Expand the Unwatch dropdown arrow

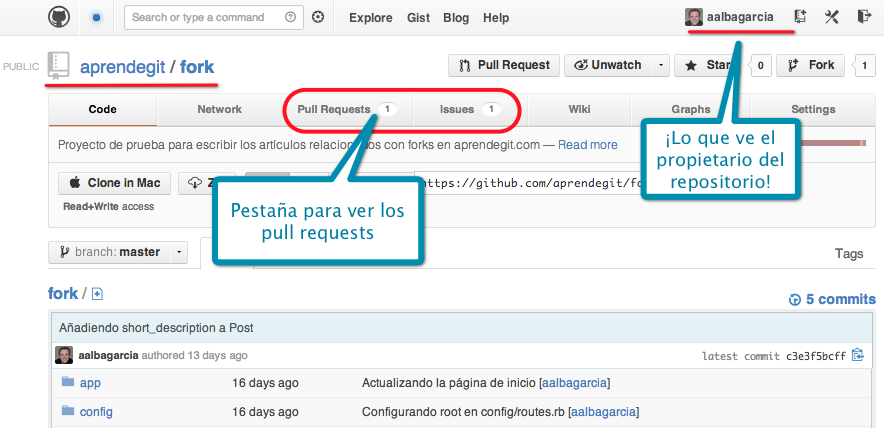tap(661, 65)
